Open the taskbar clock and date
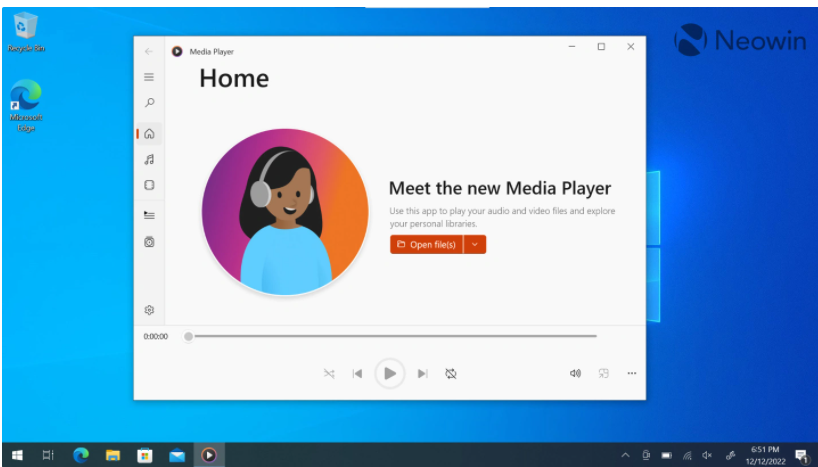The height and width of the screenshot is (467, 818). 765,455
